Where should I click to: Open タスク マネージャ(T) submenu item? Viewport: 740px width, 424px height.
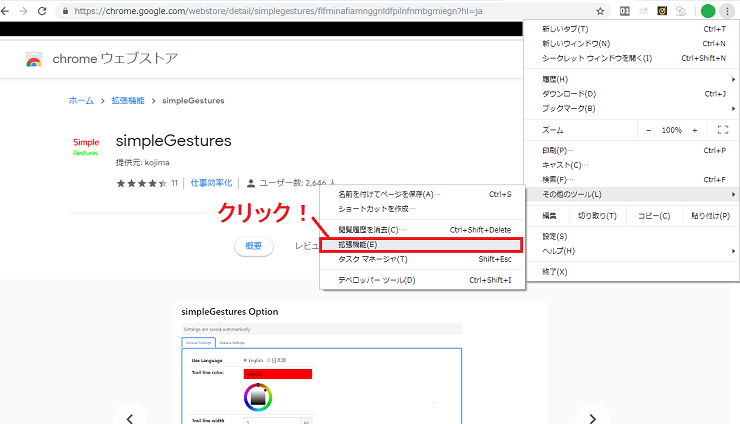(x=423, y=259)
